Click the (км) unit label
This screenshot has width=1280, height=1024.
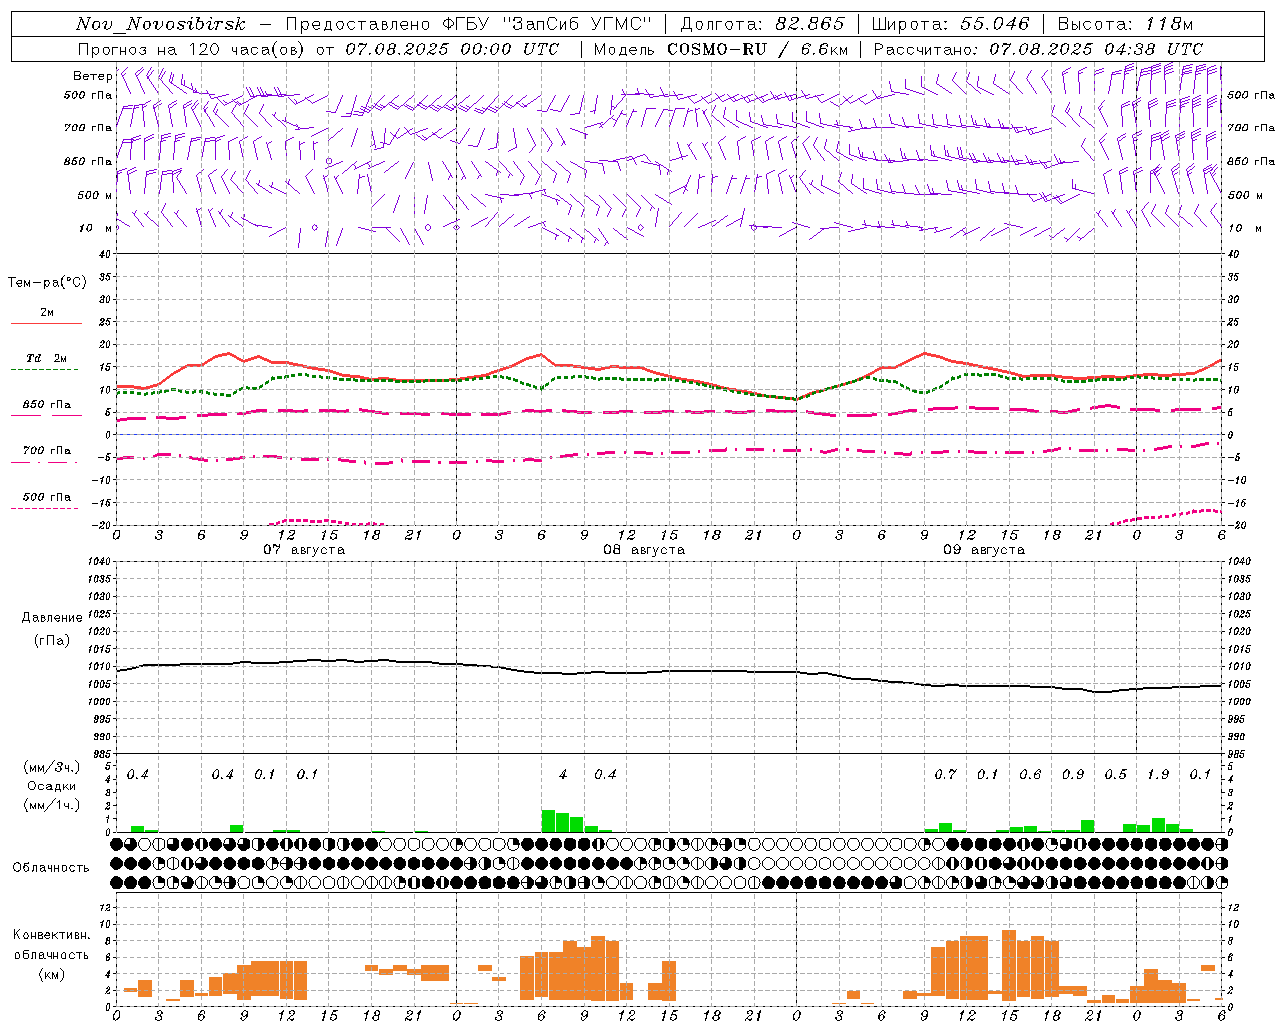[x=53, y=974]
